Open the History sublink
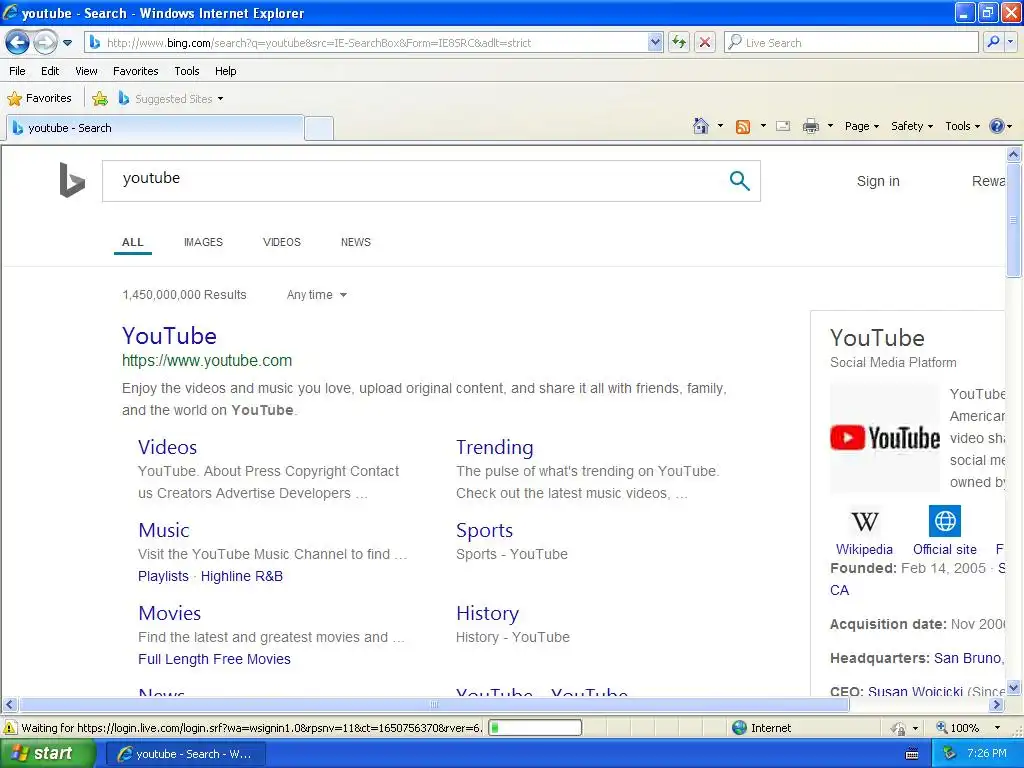The image size is (1024, 768). (487, 613)
